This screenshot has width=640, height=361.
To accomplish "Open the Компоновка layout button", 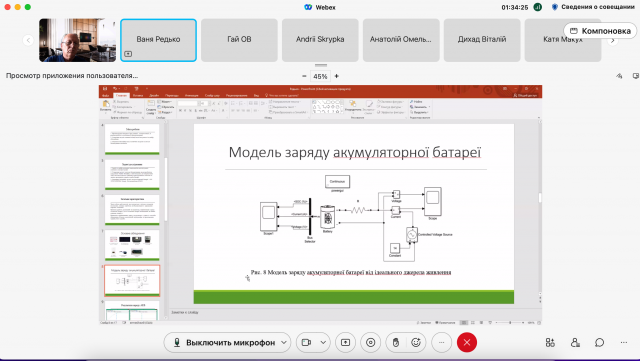I will tap(600, 31).
